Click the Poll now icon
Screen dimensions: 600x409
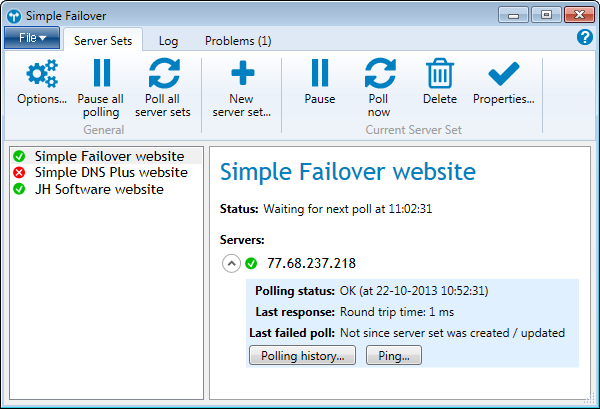tap(379, 76)
